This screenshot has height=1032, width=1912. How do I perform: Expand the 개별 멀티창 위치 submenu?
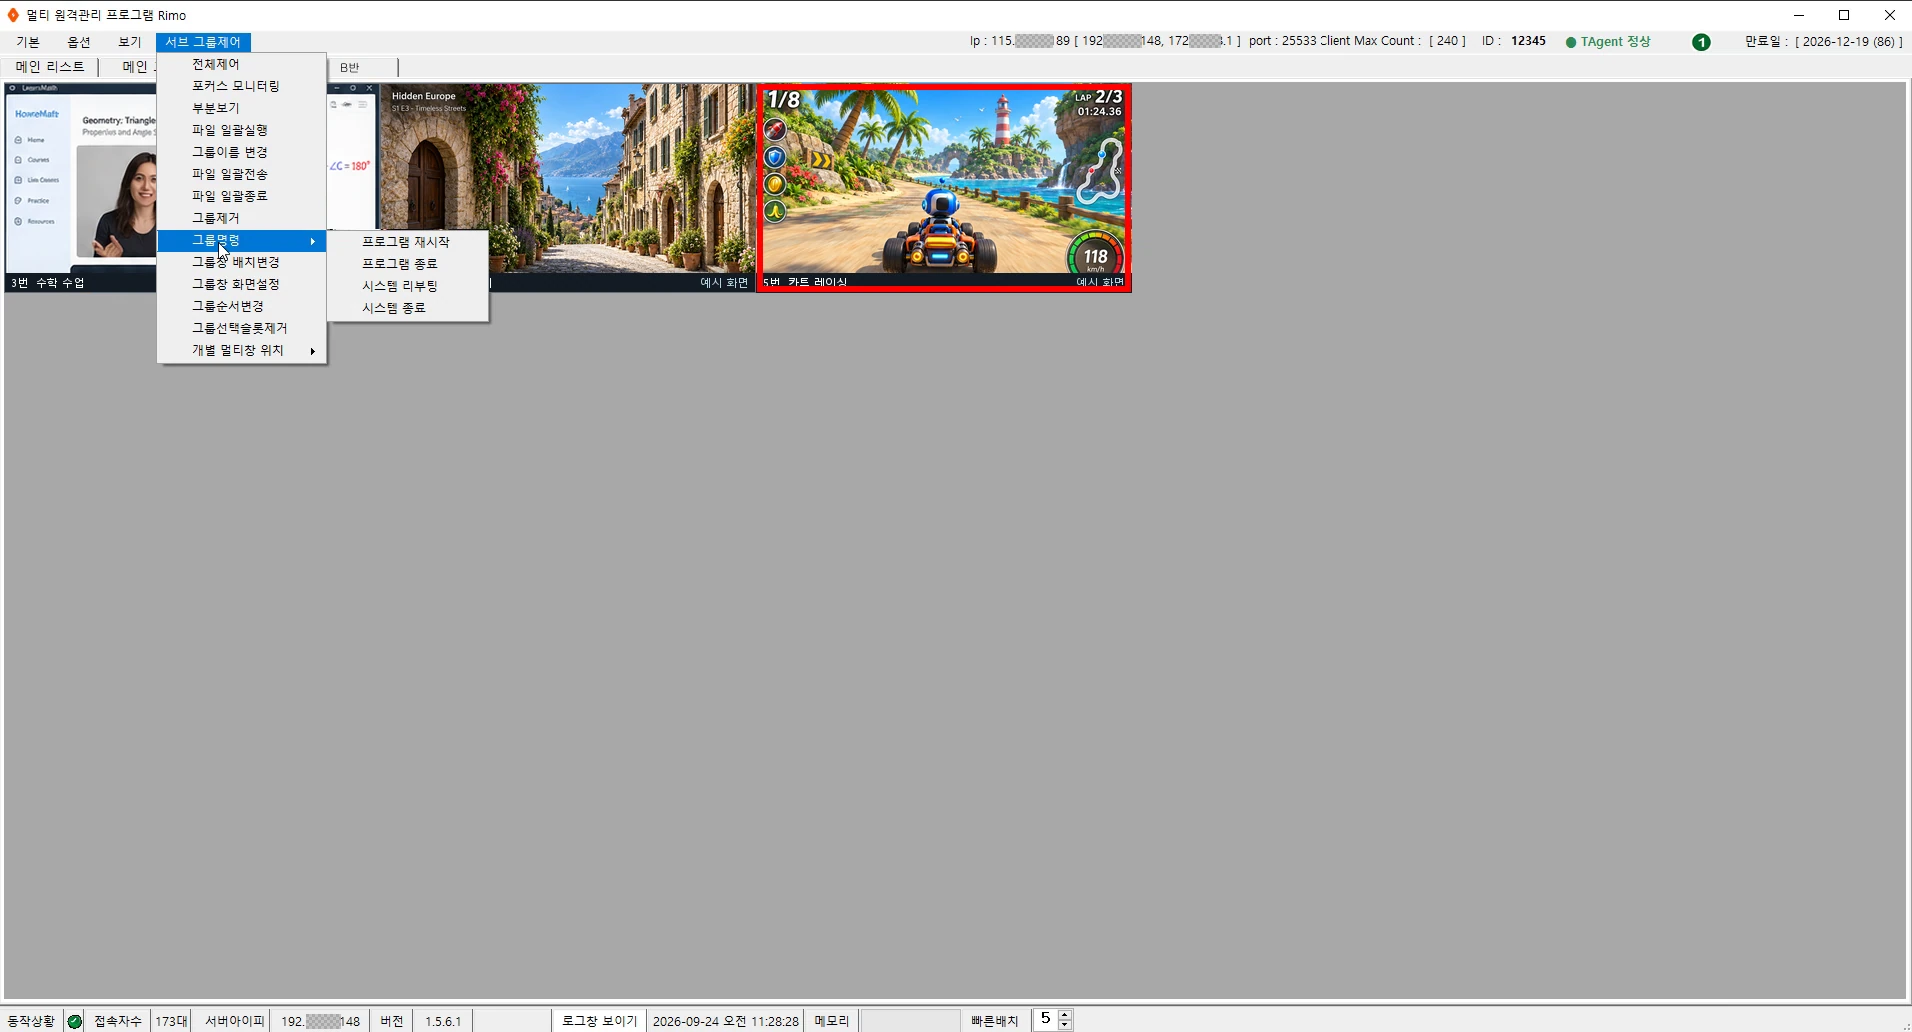pyautogui.click(x=242, y=350)
